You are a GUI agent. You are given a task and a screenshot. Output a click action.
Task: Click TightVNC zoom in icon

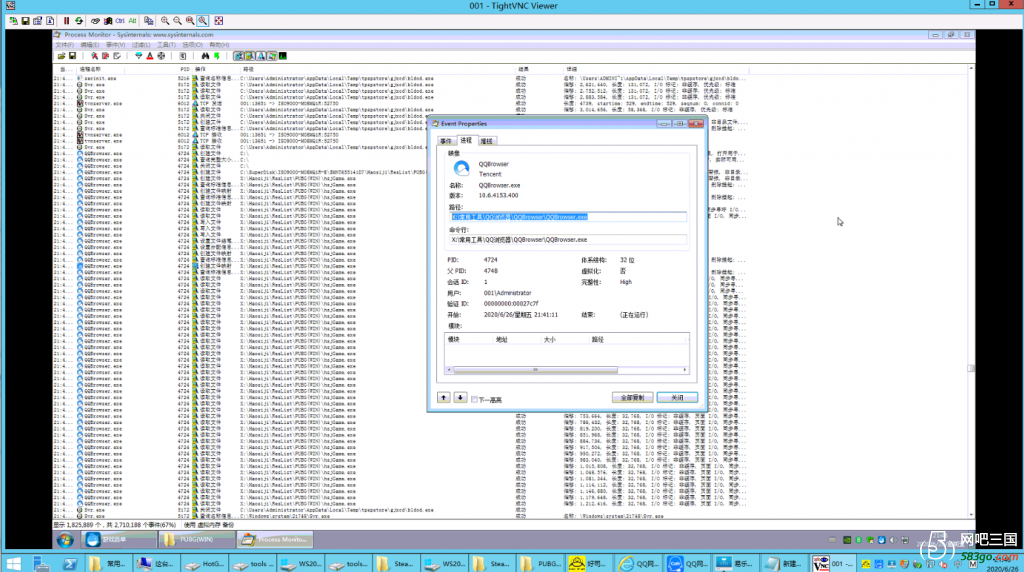(x=165, y=21)
